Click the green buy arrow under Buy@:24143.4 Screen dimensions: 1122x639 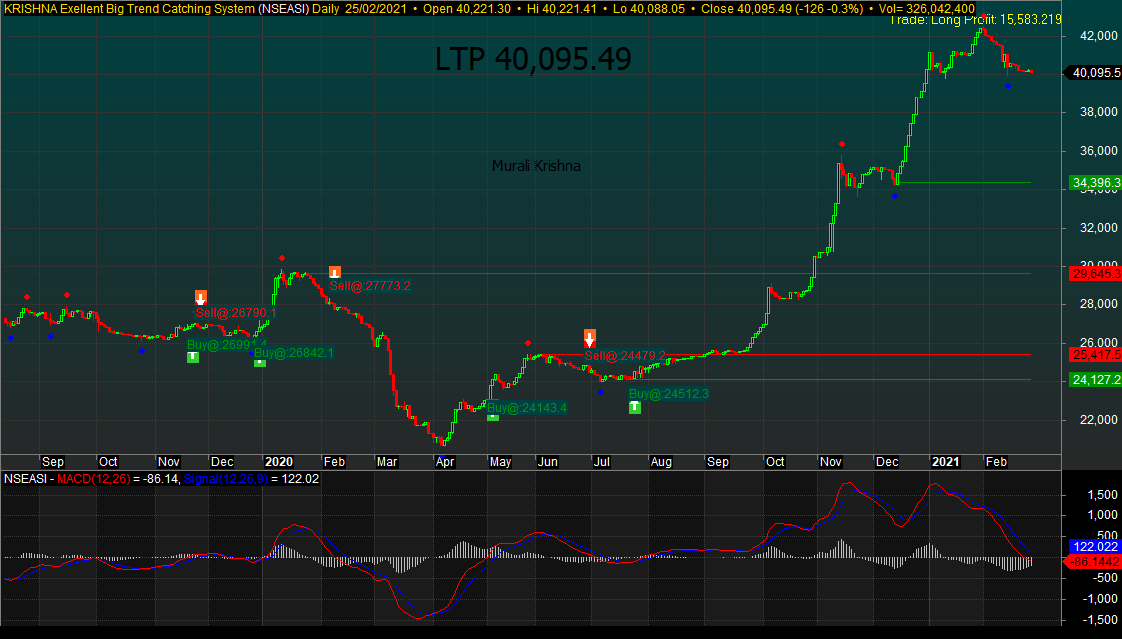click(493, 417)
